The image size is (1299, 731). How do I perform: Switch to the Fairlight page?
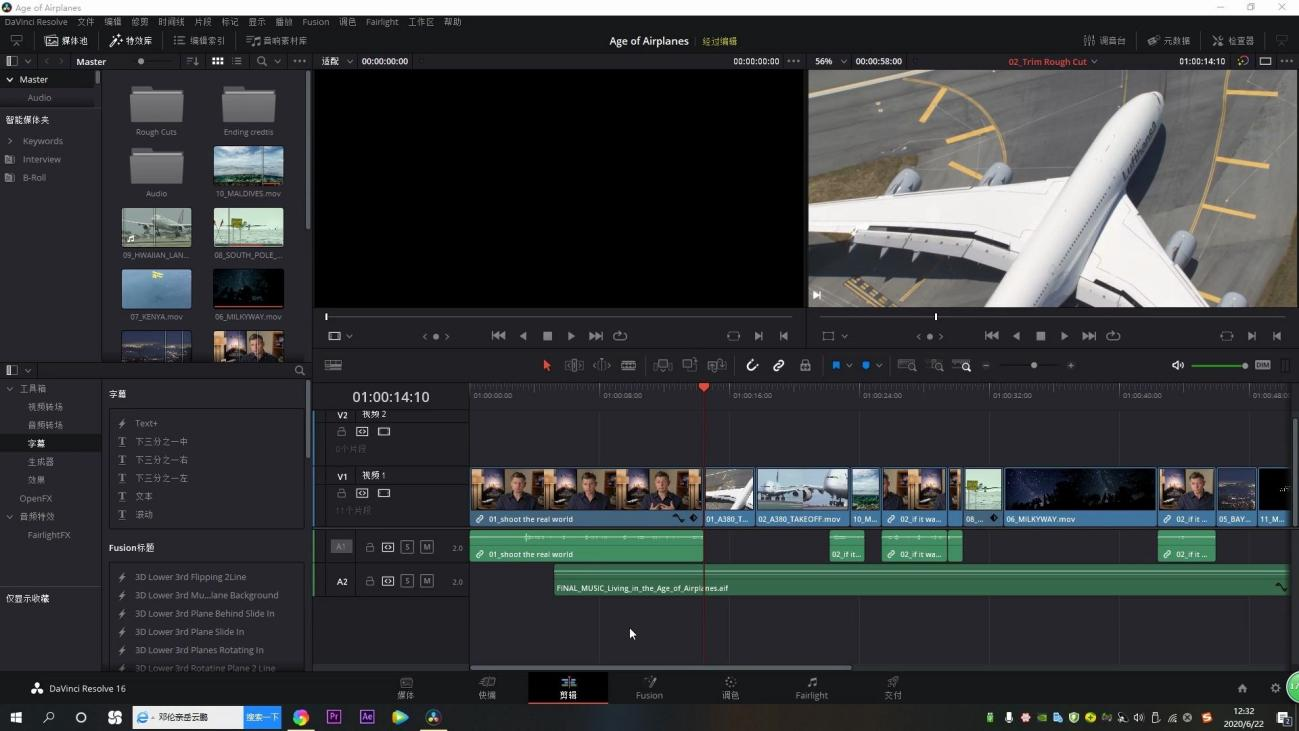pyautogui.click(x=811, y=688)
